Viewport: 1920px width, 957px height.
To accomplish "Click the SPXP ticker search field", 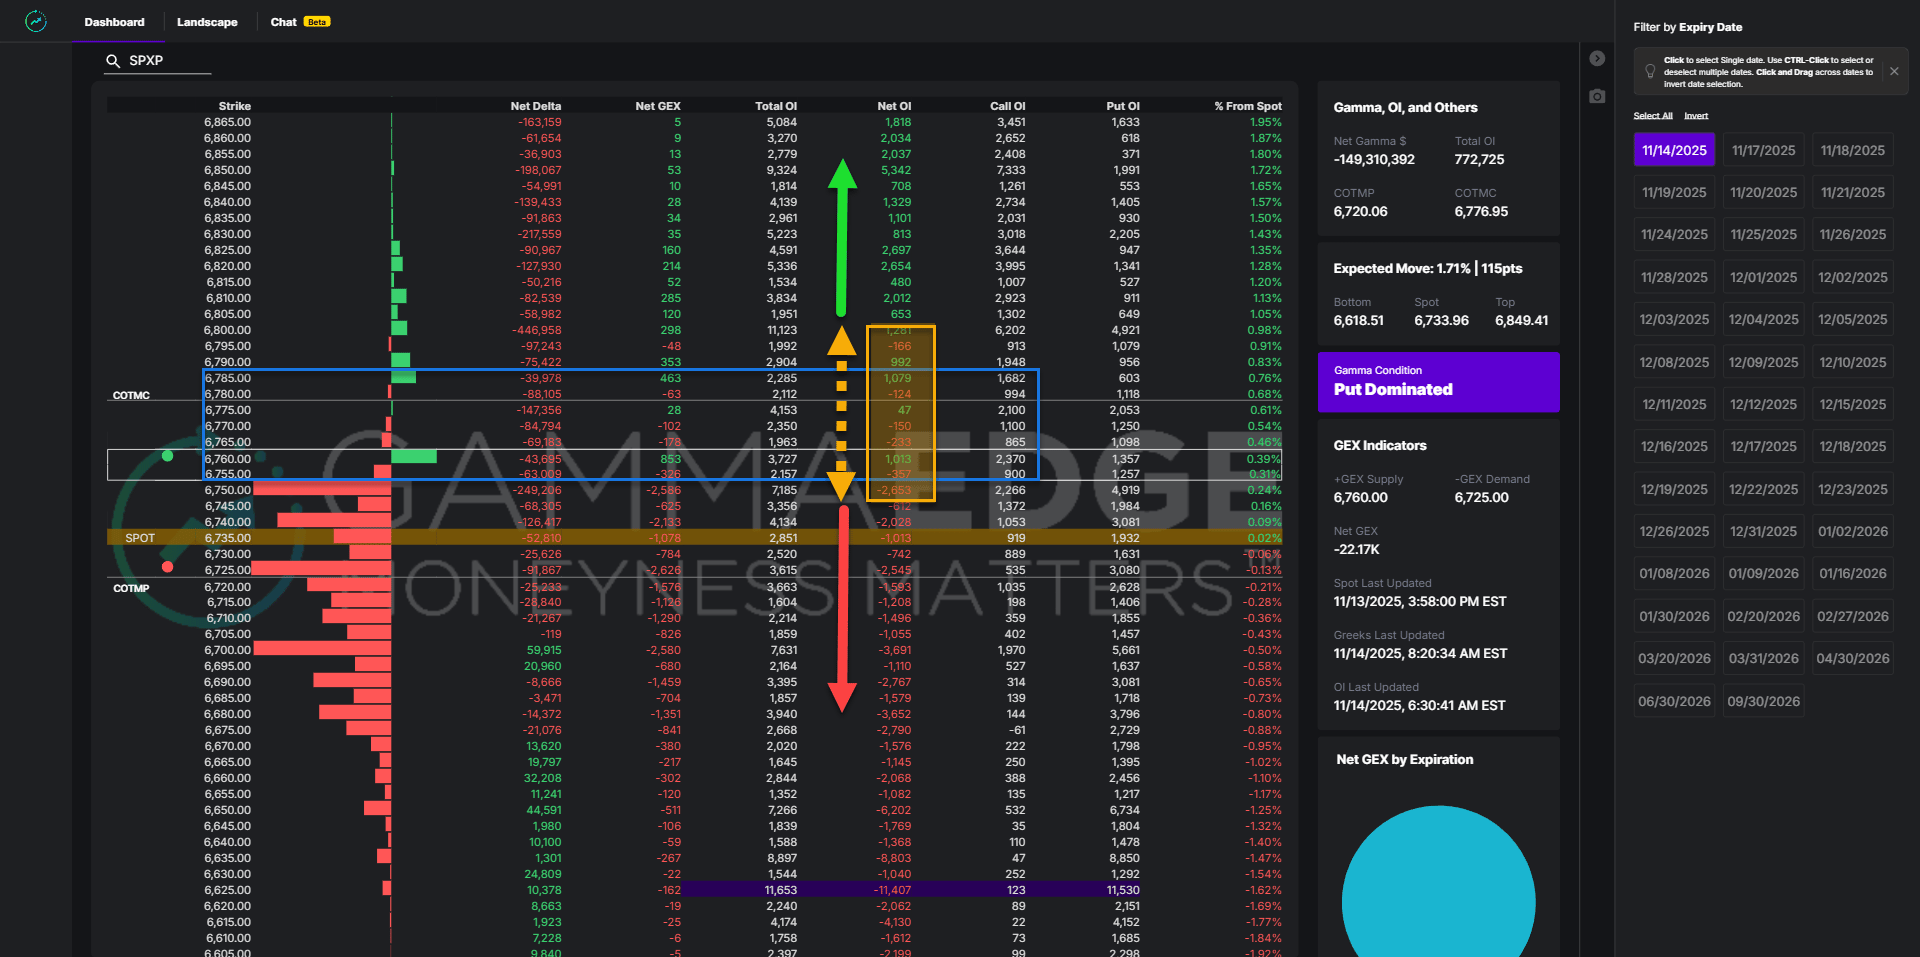I will 166,61.
